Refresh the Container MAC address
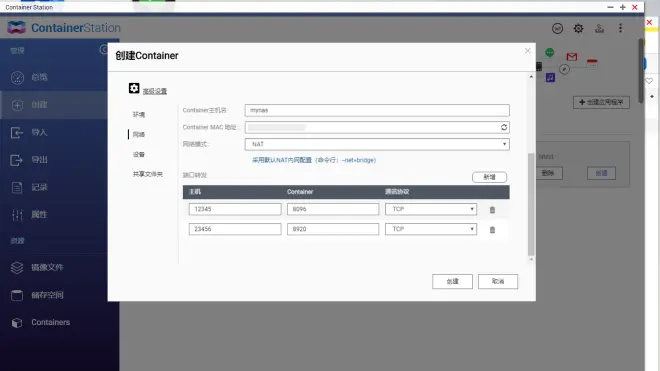 [x=503, y=127]
